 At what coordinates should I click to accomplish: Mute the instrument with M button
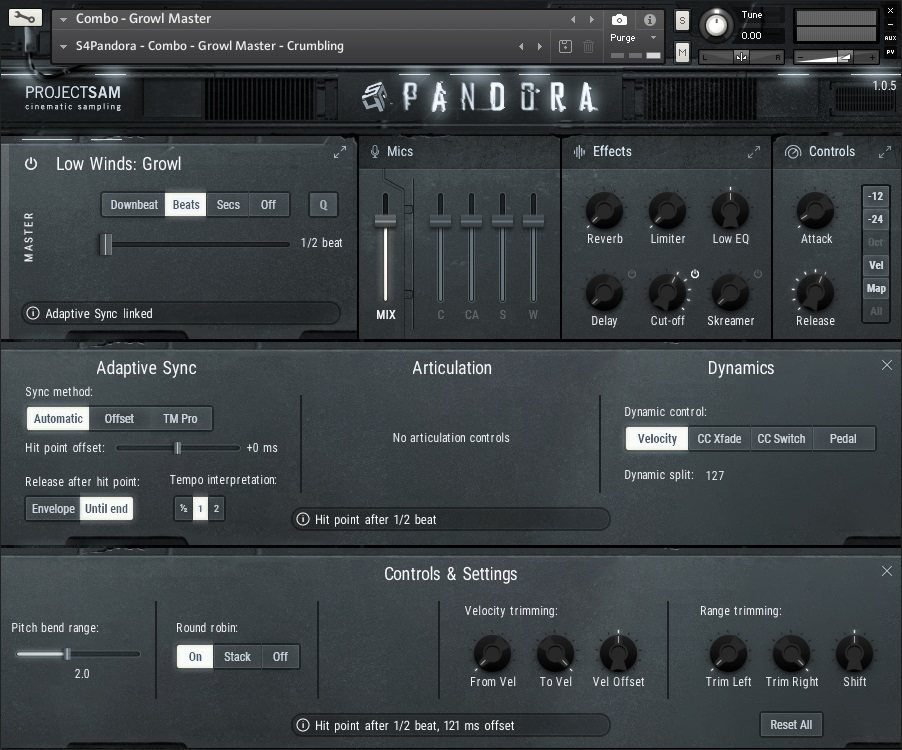click(x=682, y=51)
